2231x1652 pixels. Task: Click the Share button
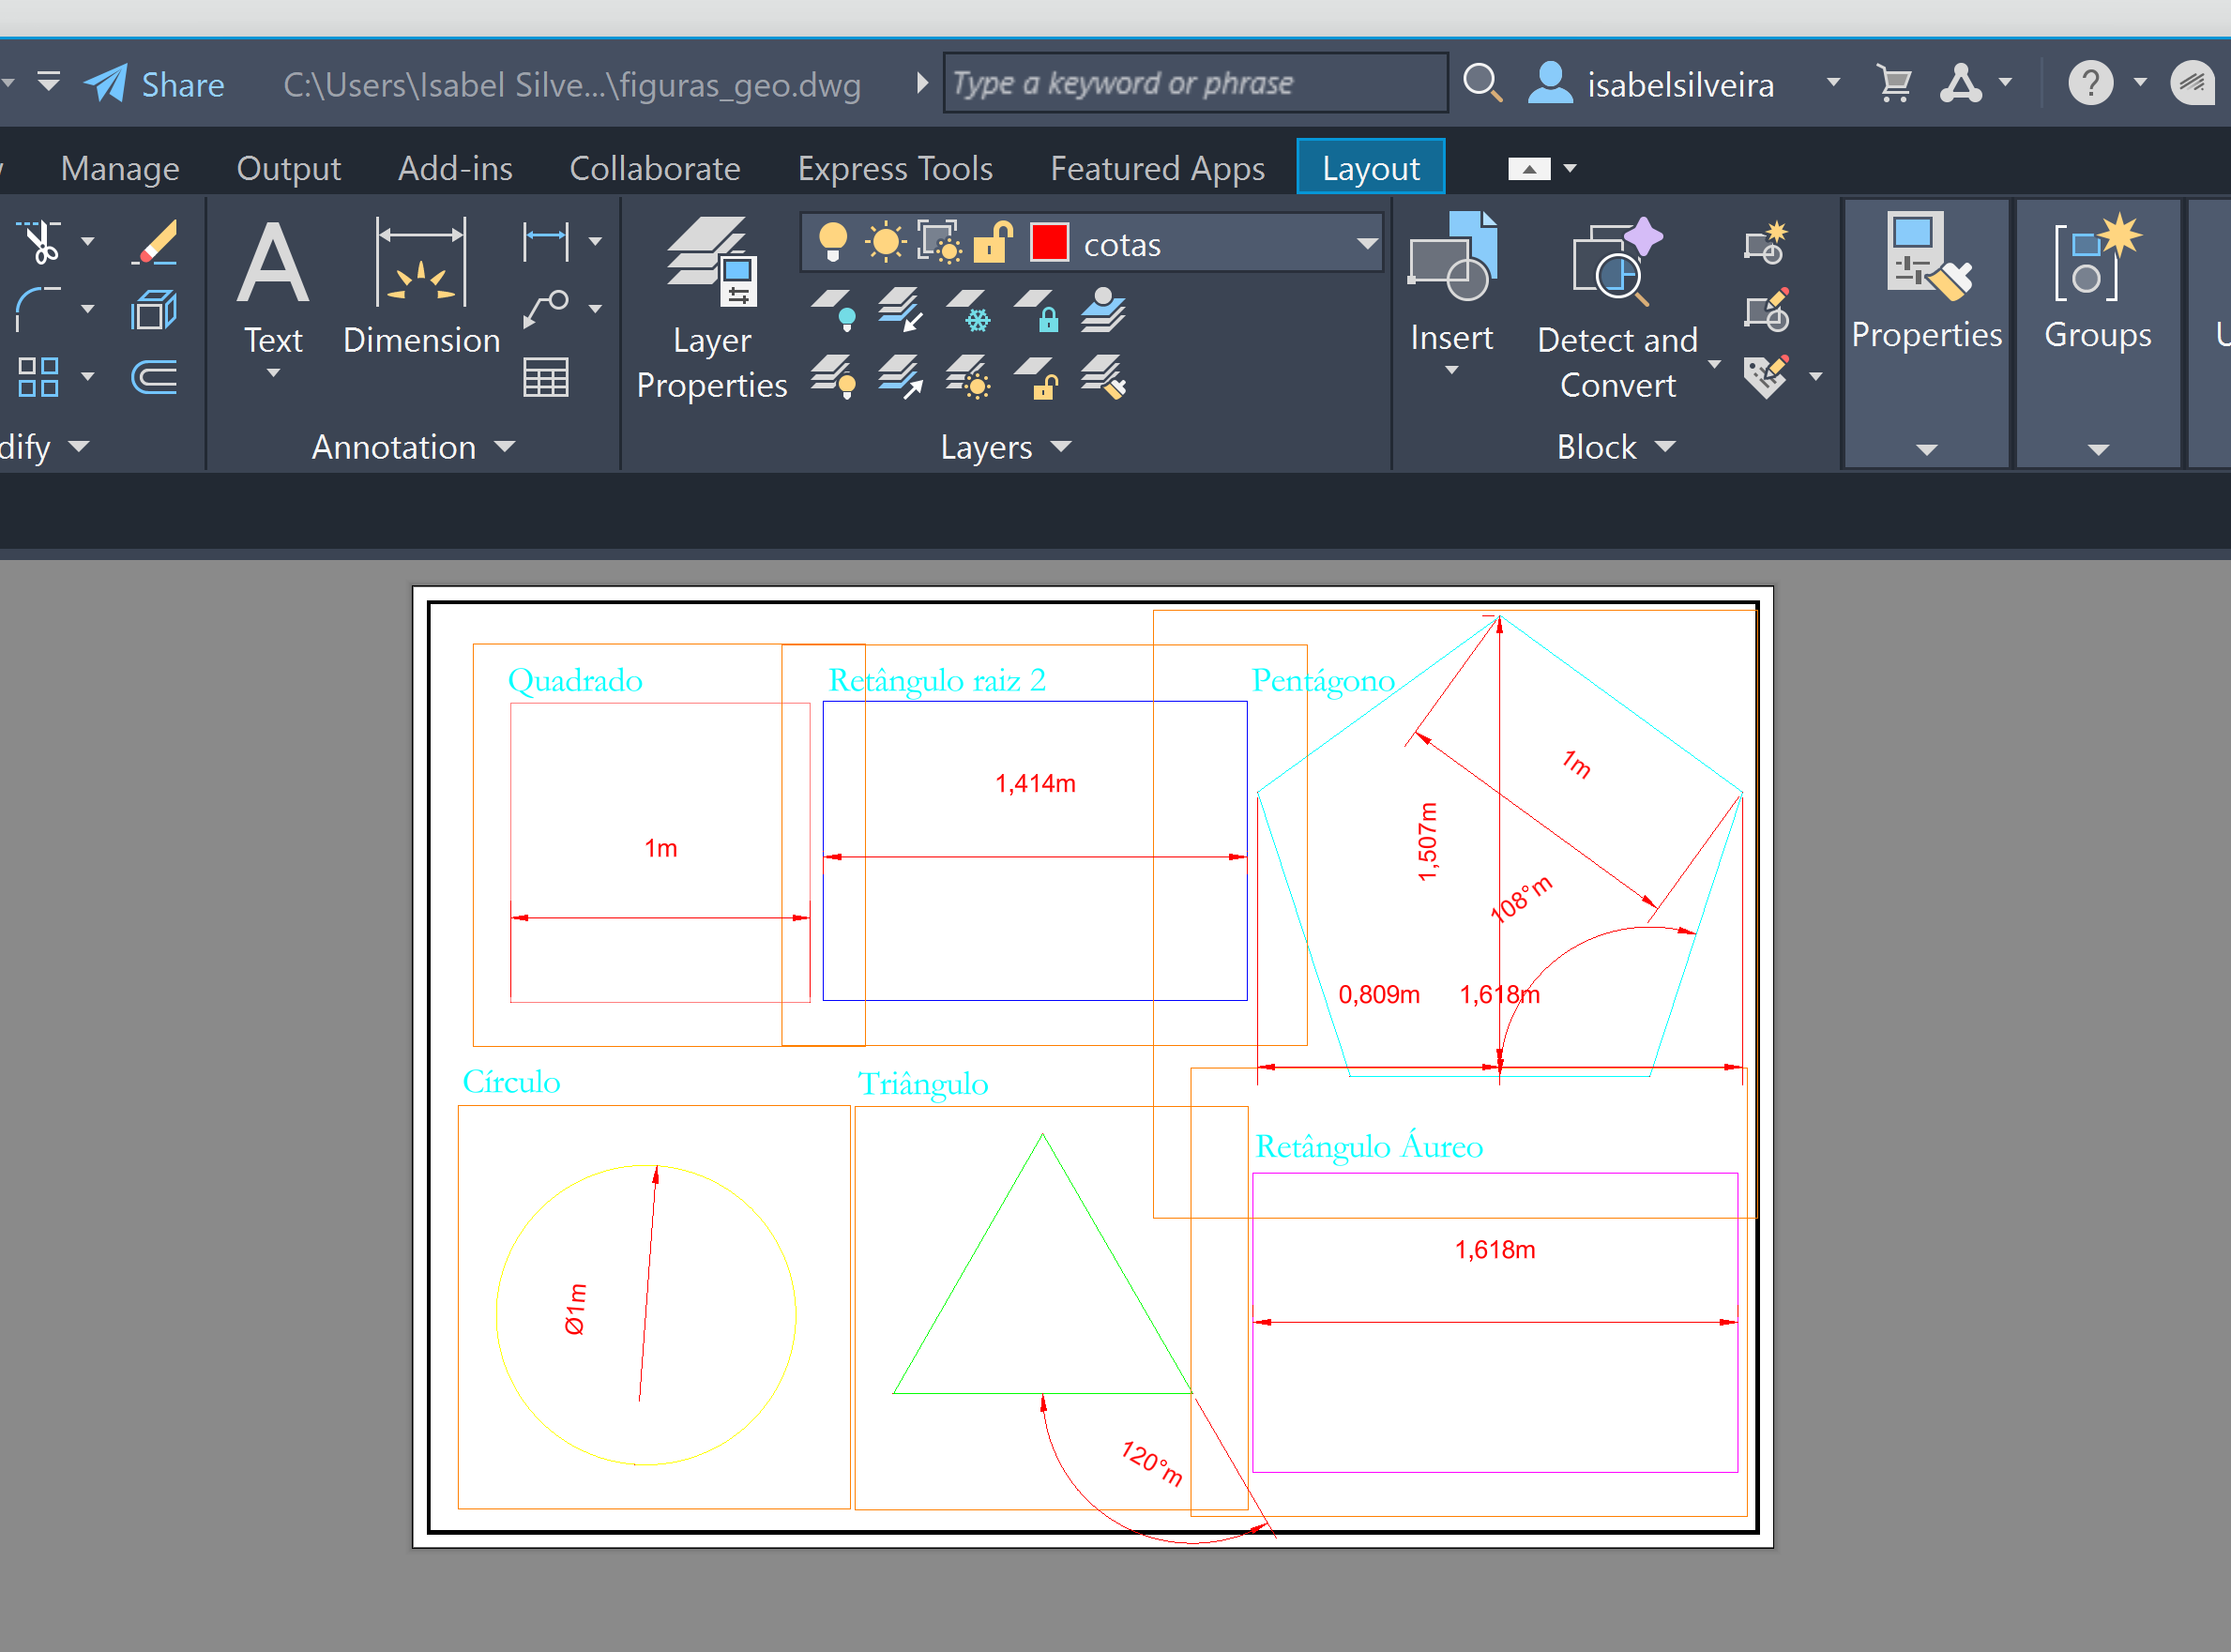155,85
